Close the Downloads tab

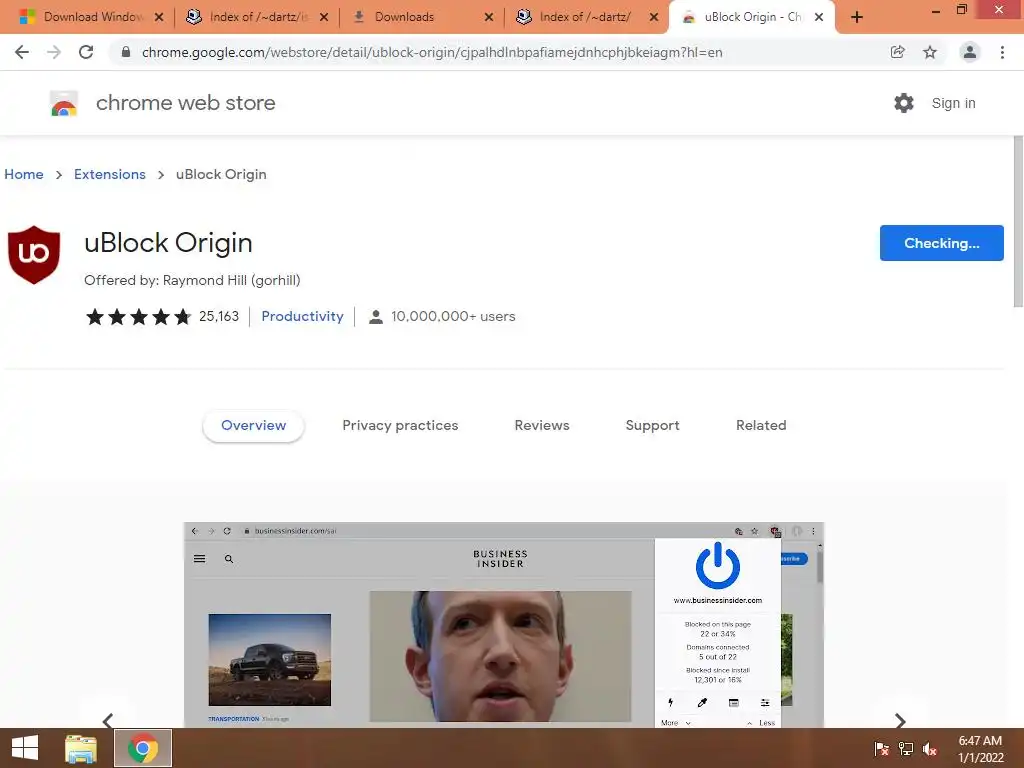click(x=488, y=17)
